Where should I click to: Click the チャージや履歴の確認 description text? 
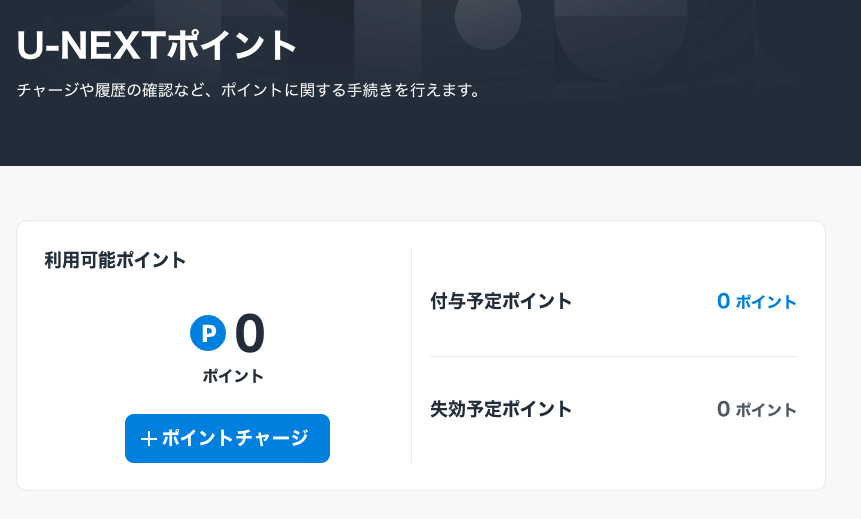pos(250,91)
